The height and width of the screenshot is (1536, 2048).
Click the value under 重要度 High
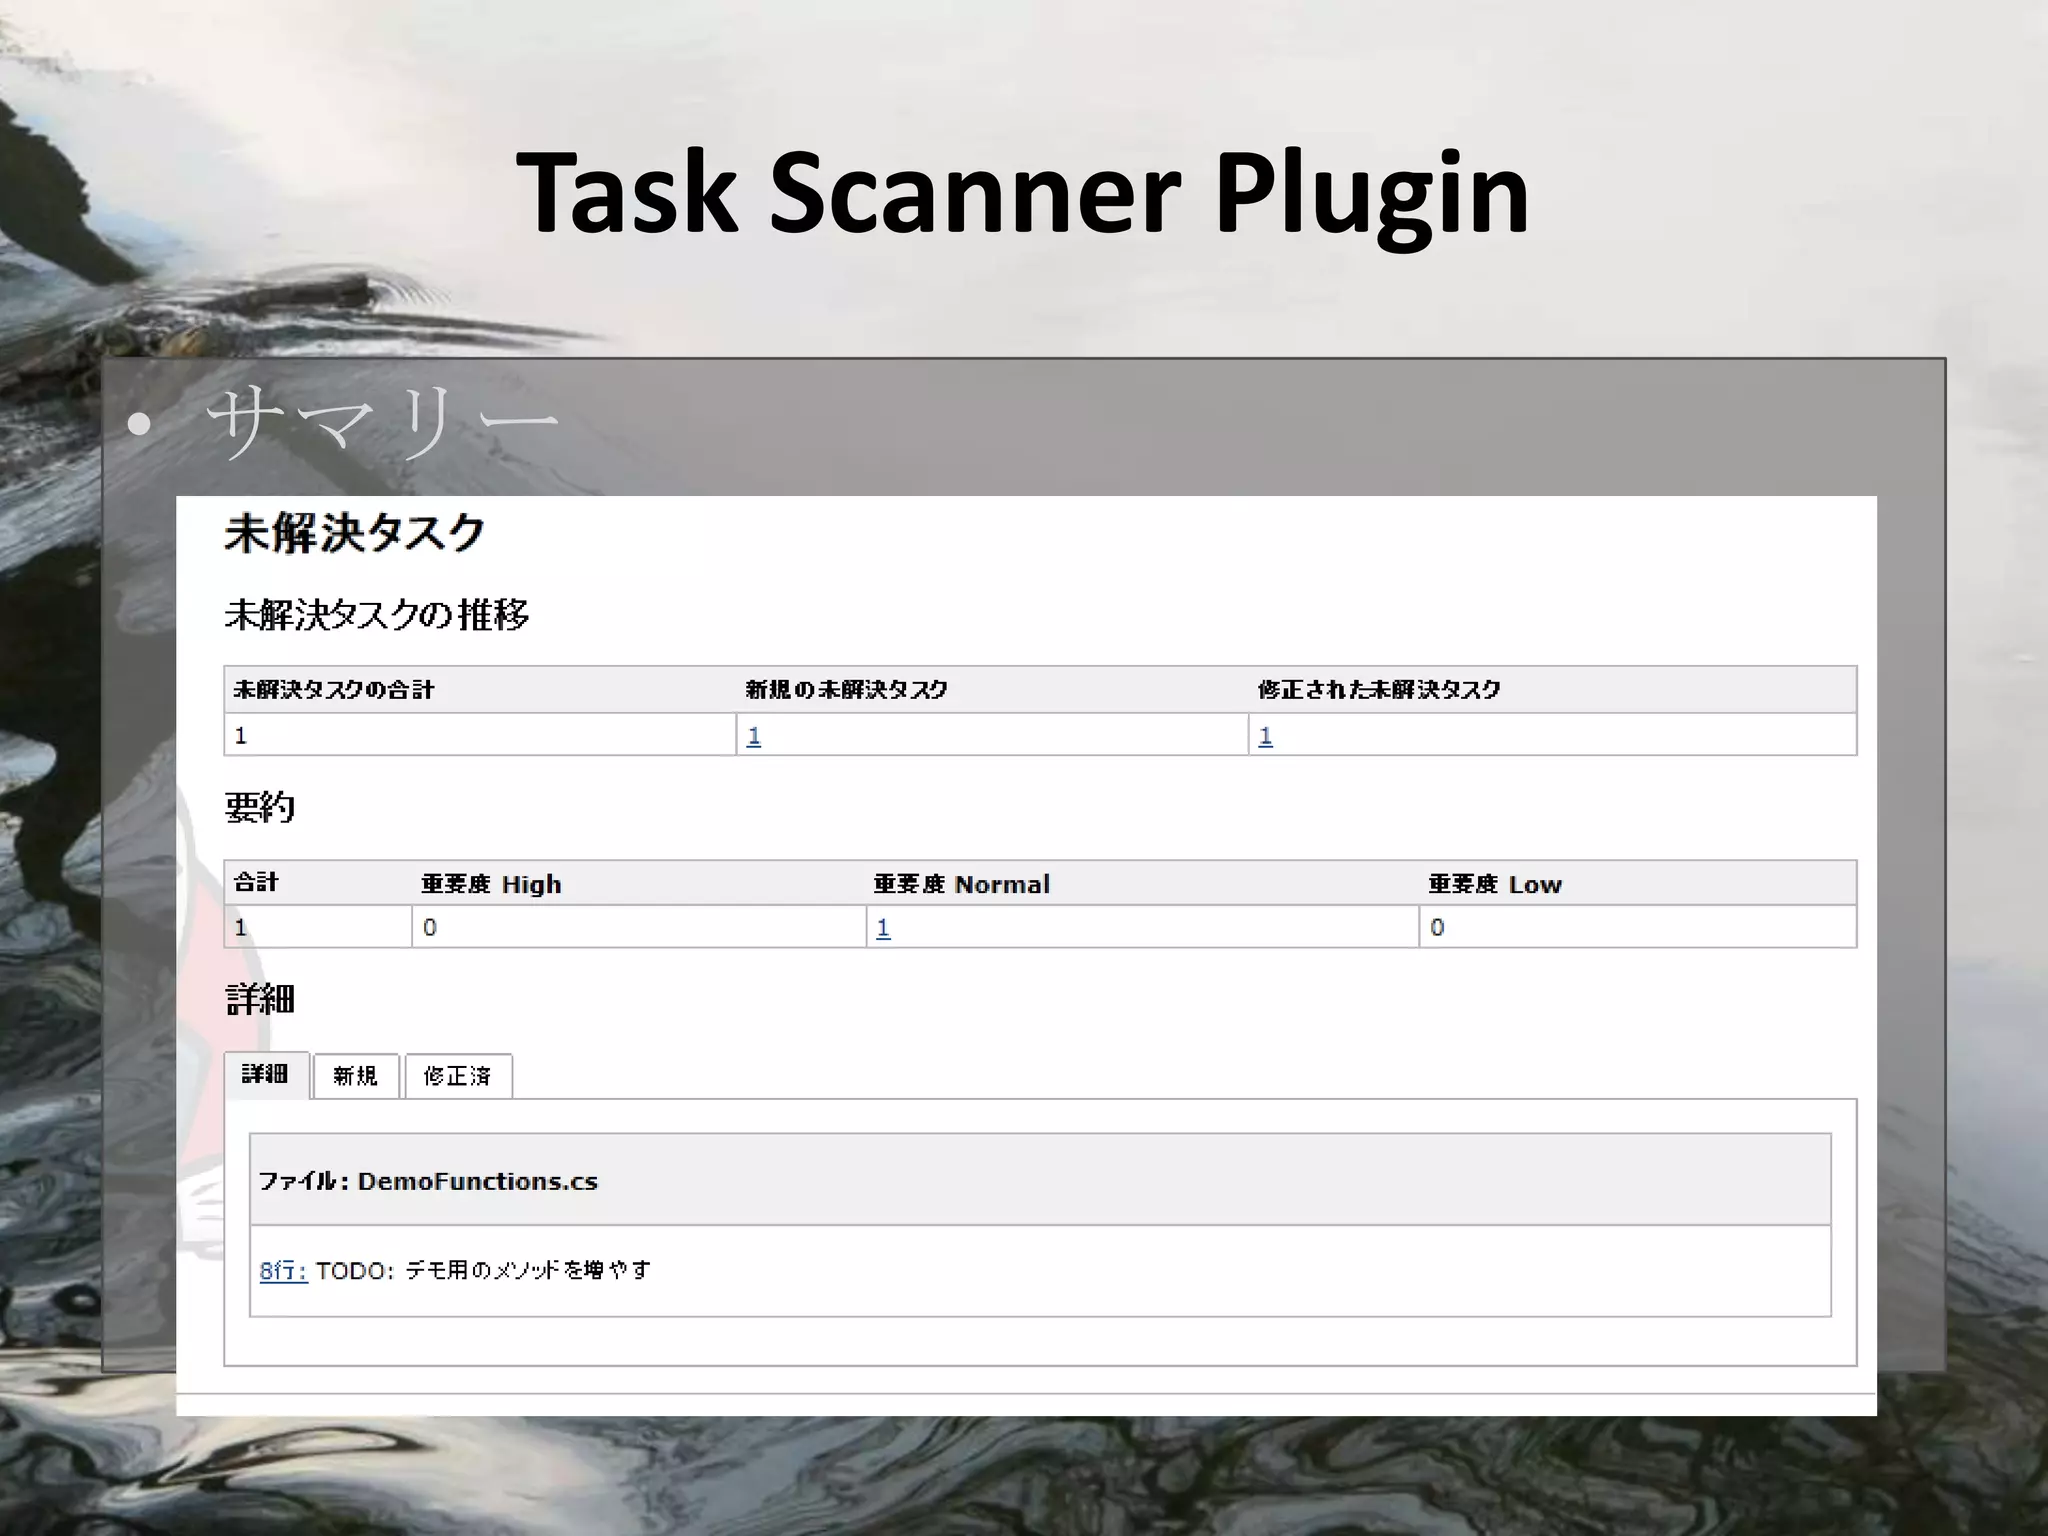[430, 928]
